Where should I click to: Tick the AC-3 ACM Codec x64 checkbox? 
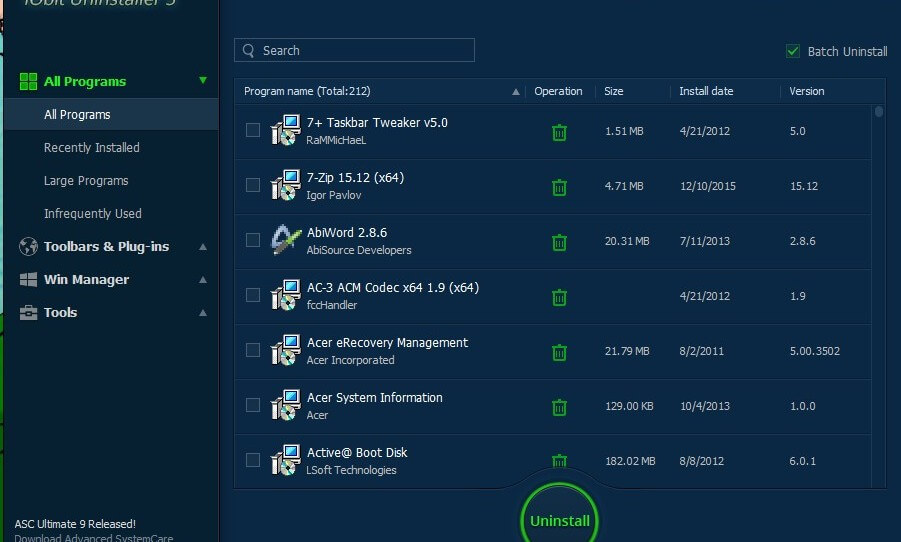[x=253, y=295]
